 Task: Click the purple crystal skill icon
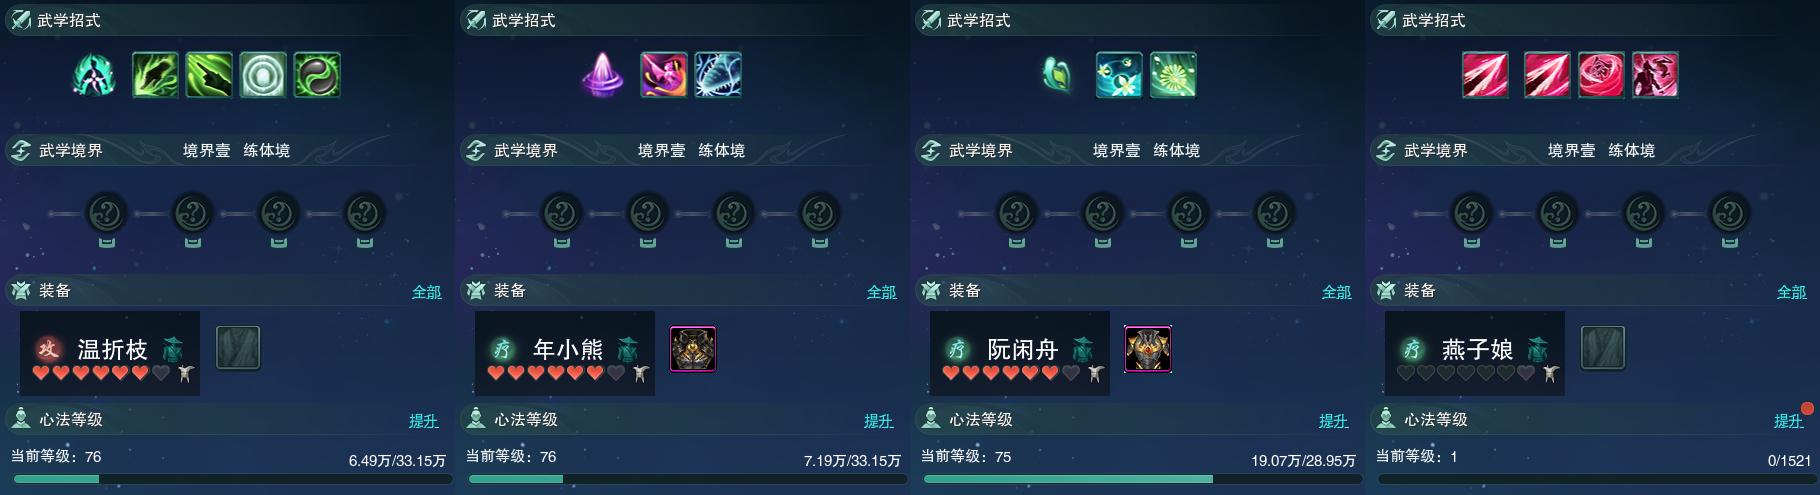click(x=603, y=75)
